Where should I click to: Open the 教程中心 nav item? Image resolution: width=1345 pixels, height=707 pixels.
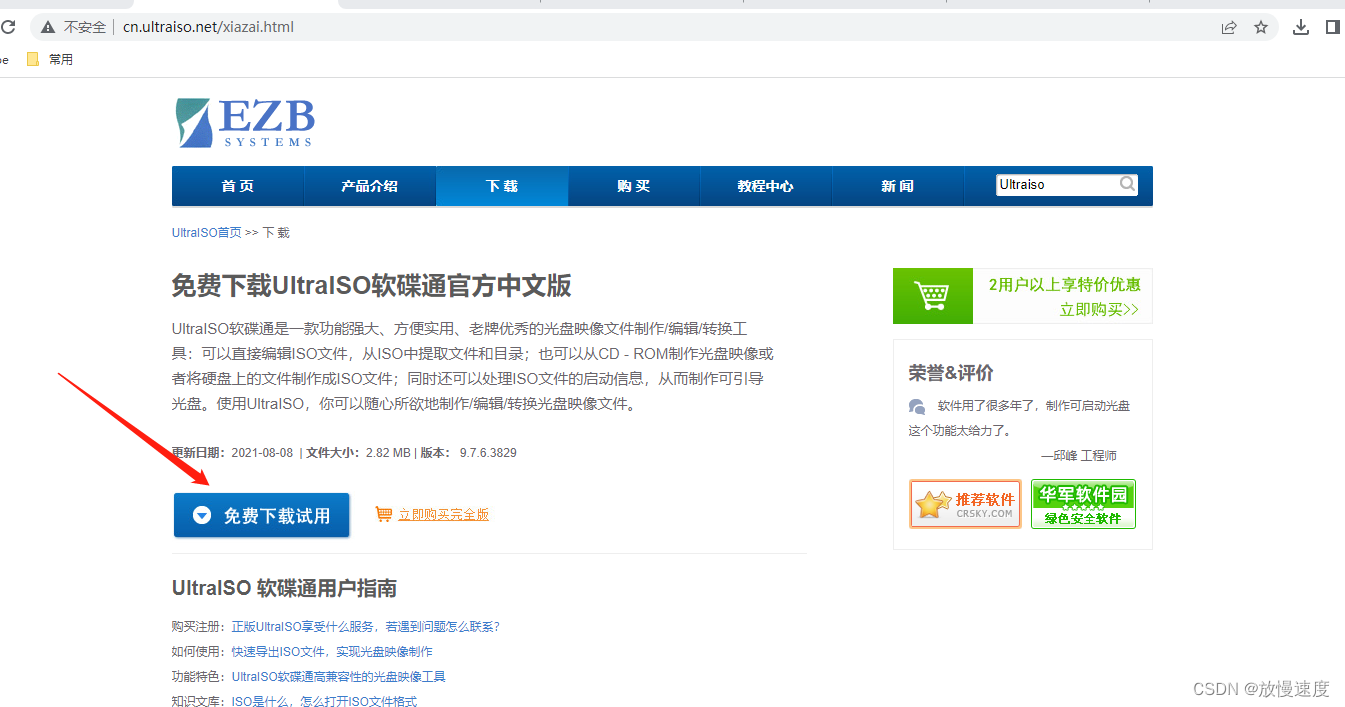click(x=766, y=186)
